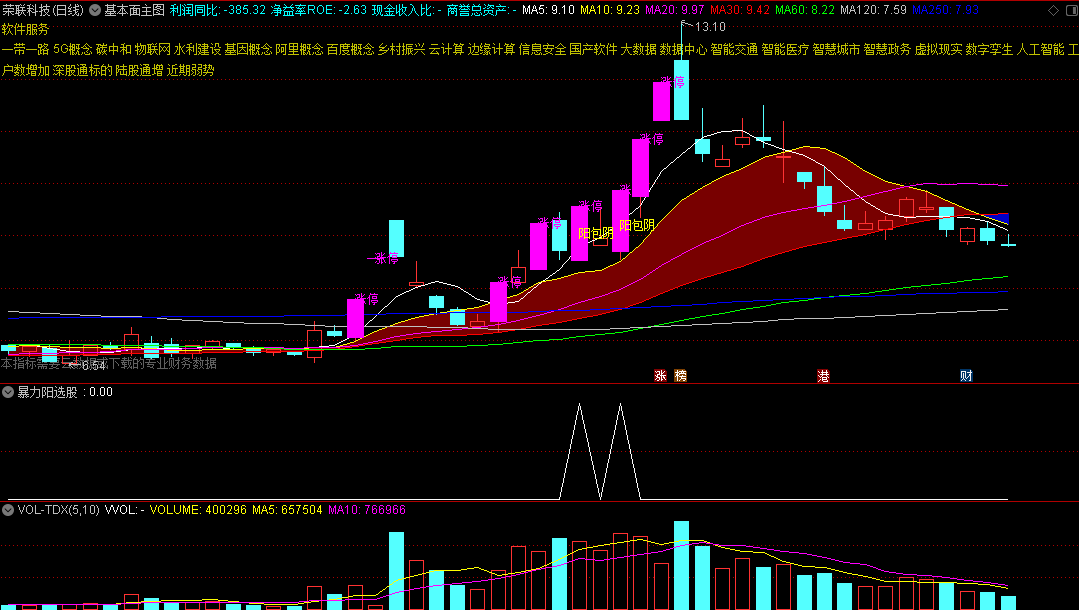Screen dimensions: 1079x610
Task: Click the left 阳包阴 pattern label
Action: (596, 233)
